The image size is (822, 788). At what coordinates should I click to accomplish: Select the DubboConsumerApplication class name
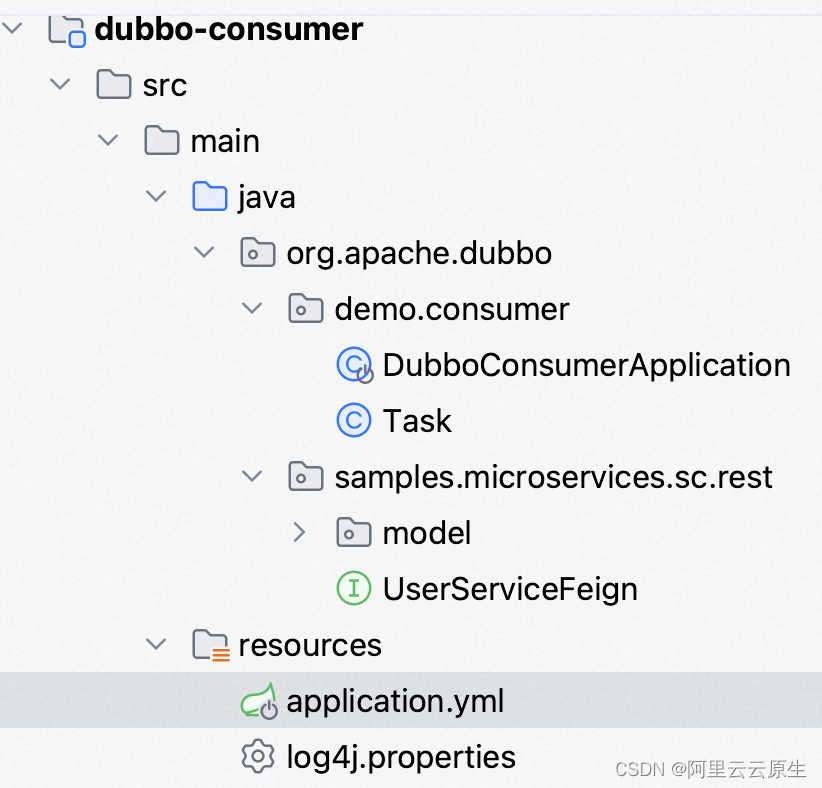click(x=587, y=365)
